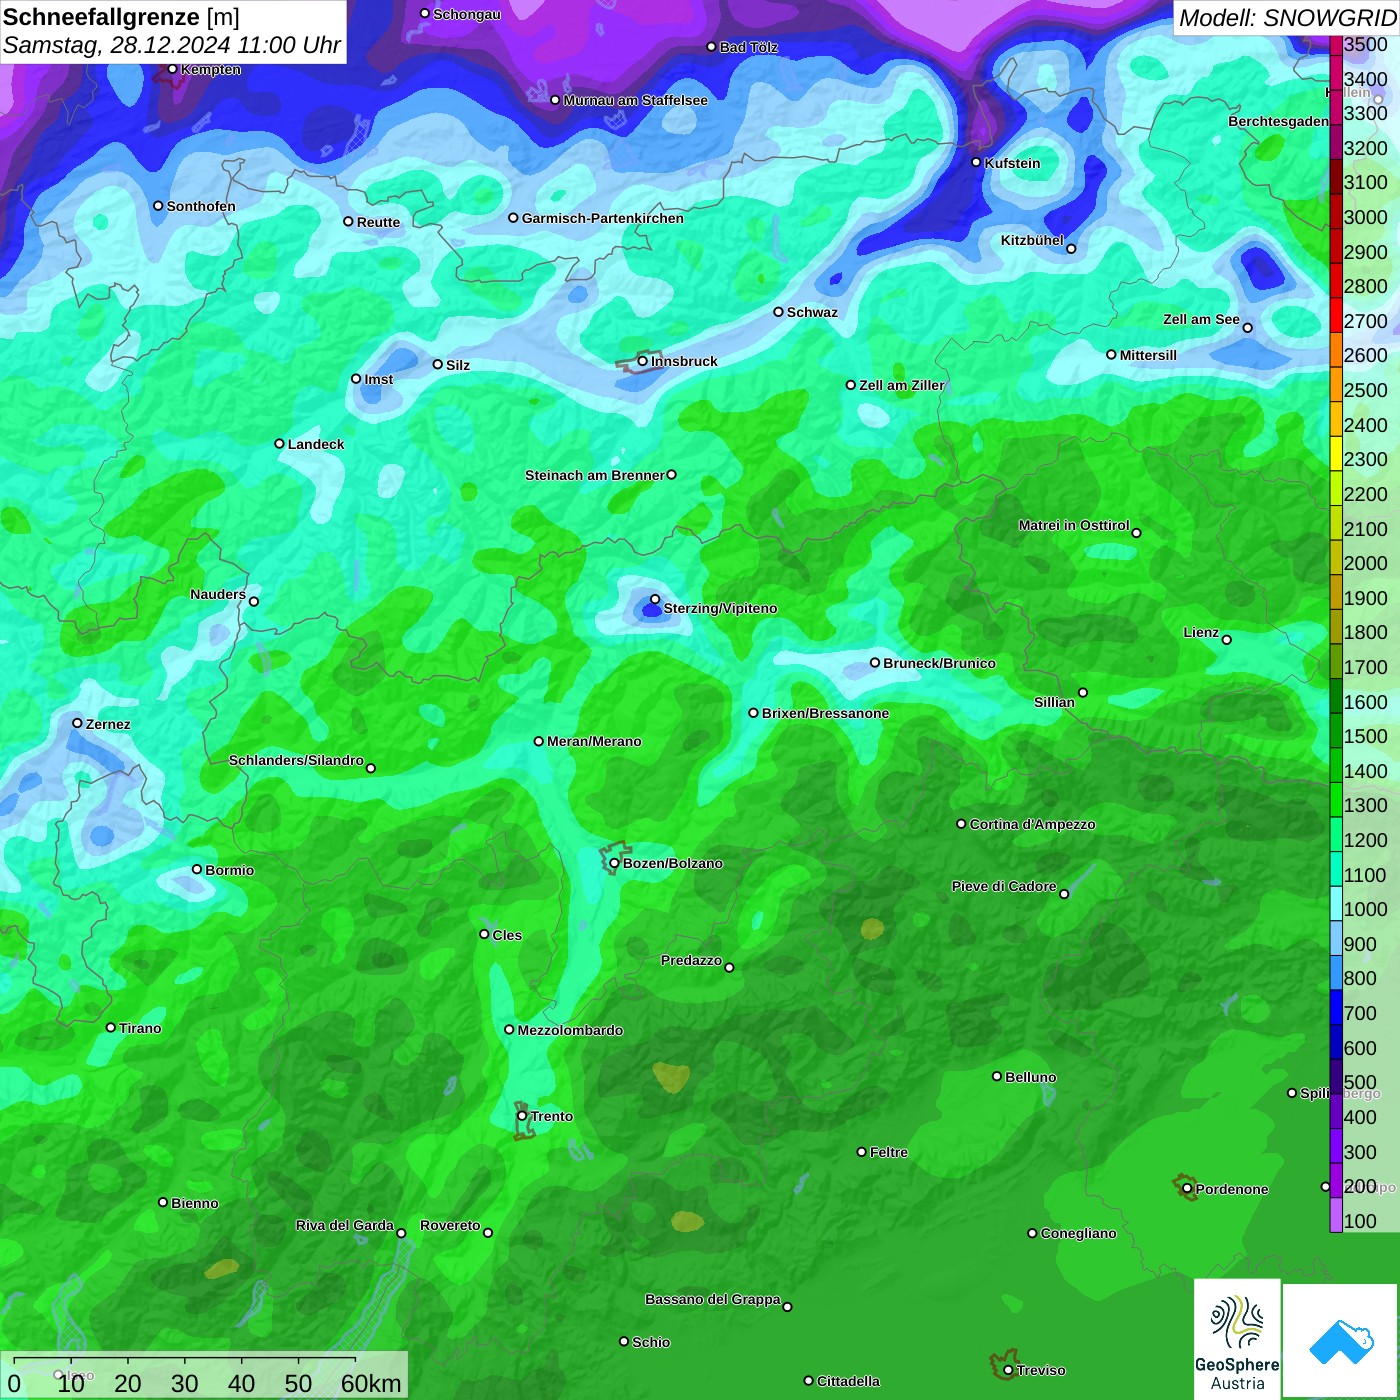The width and height of the screenshot is (1400, 1400).
Task: Click the Schwaz marker dot
Action: click(778, 312)
